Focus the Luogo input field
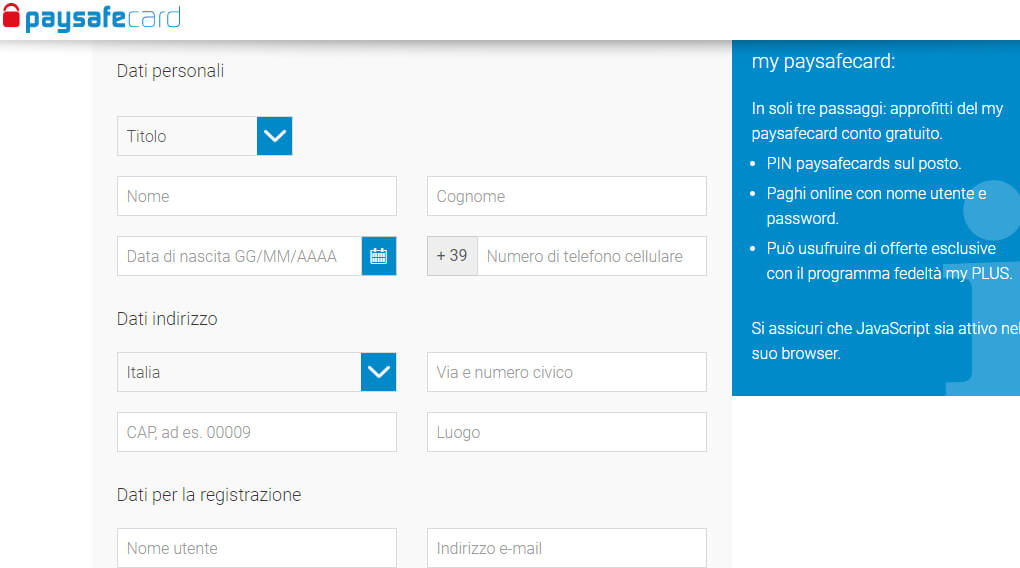This screenshot has height=568, width=1020. [567, 432]
